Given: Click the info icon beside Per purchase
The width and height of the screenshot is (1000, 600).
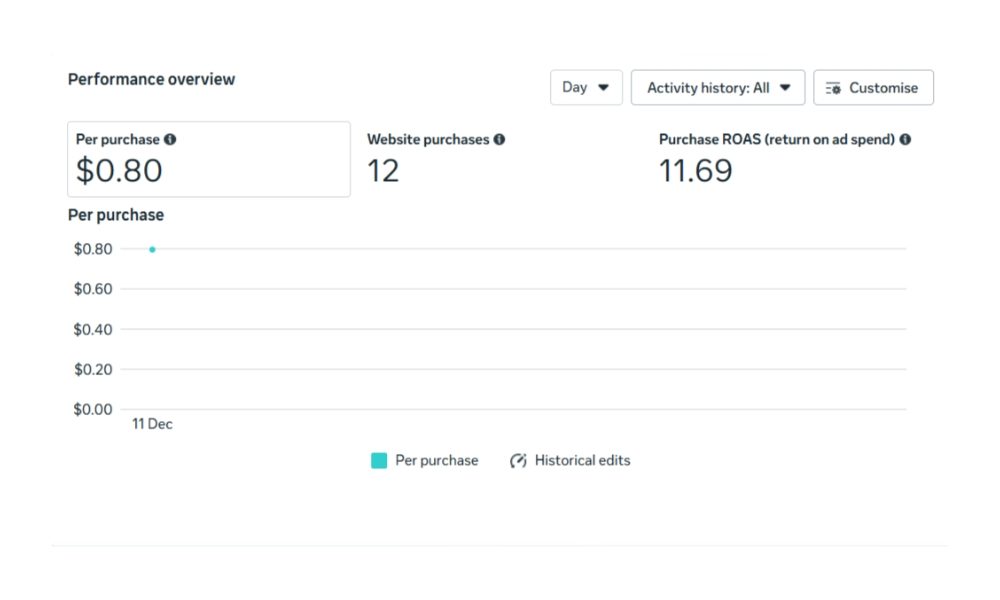Looking at the screenshot, I should click(x=170, y=140).
